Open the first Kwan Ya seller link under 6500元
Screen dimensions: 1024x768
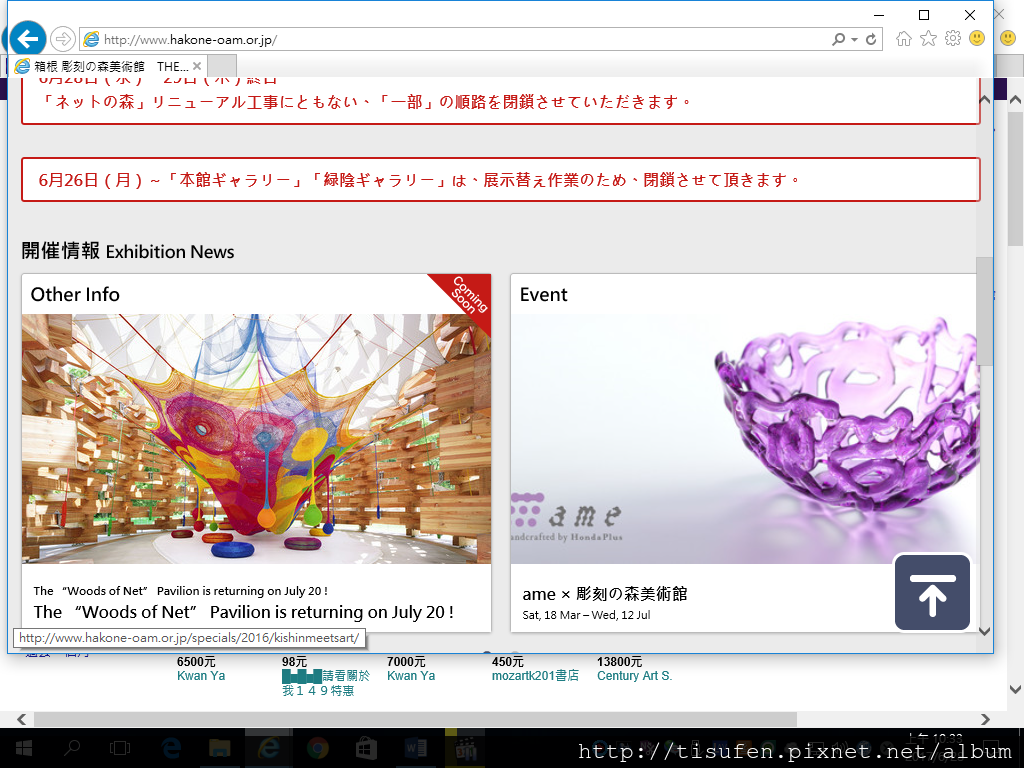point(201,676)
